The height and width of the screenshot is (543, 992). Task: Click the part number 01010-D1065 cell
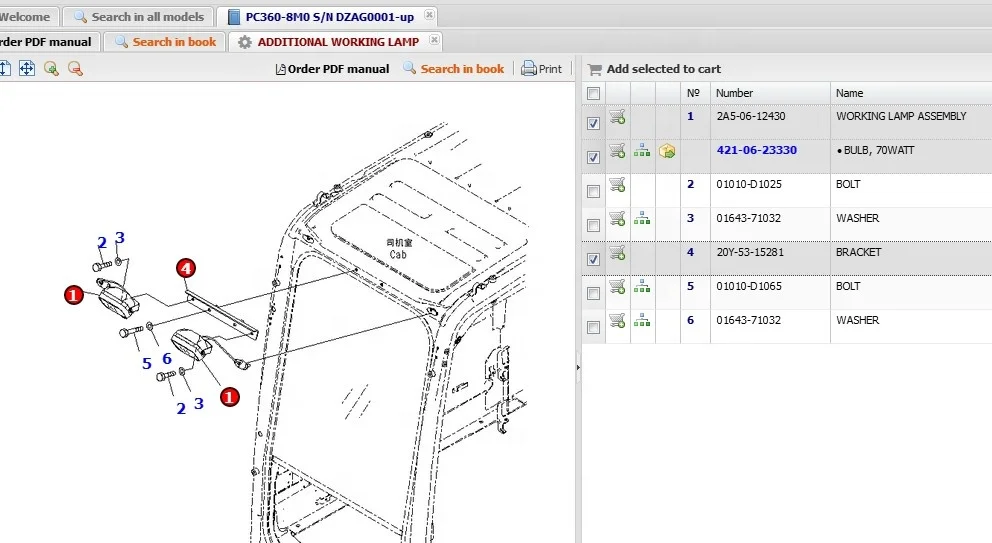pyautogui.click(x=748, y=286)
